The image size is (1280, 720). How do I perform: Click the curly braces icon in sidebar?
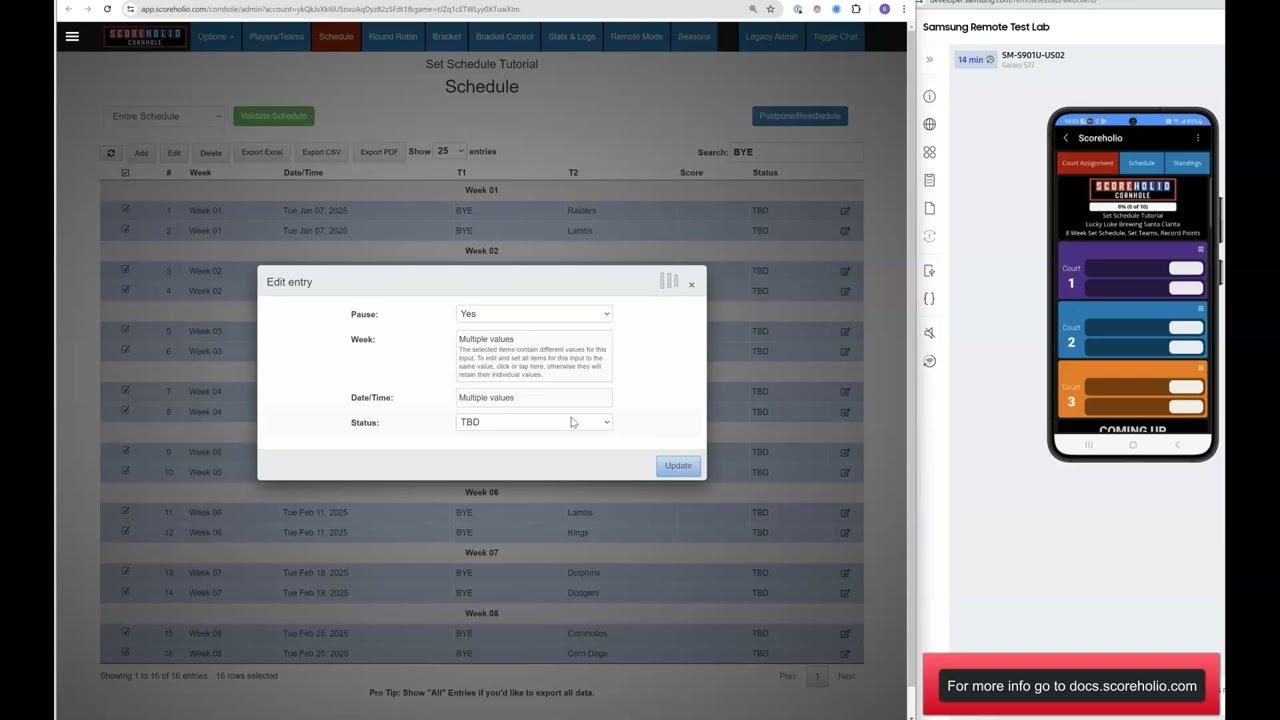click(x=930, y=299)
